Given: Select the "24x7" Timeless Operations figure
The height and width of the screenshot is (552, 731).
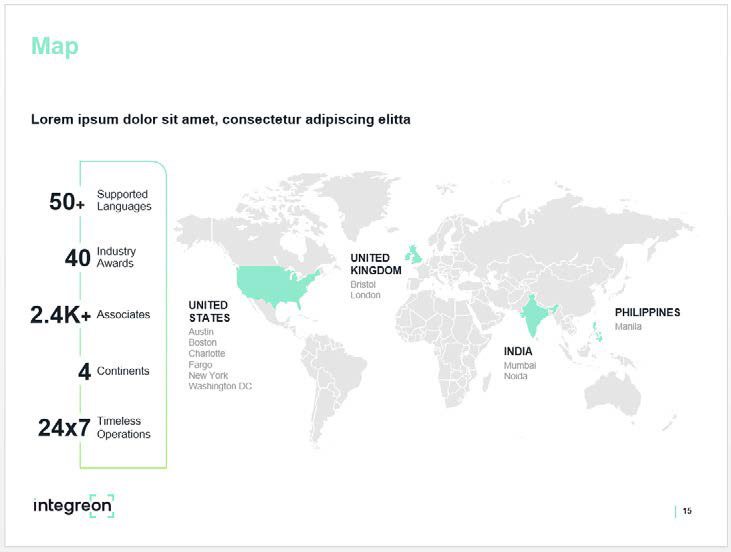Looking at the screenshot, I should tap(64, 428).
